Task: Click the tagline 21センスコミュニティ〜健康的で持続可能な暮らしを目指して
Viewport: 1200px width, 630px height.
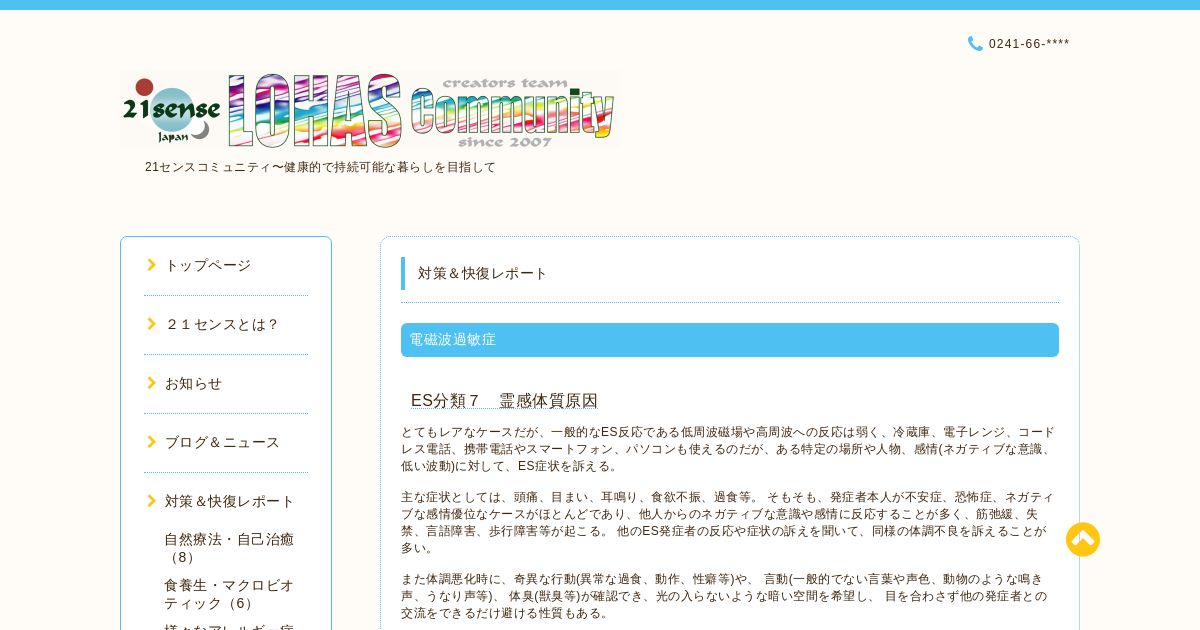Action: click(x=320, y=167)
